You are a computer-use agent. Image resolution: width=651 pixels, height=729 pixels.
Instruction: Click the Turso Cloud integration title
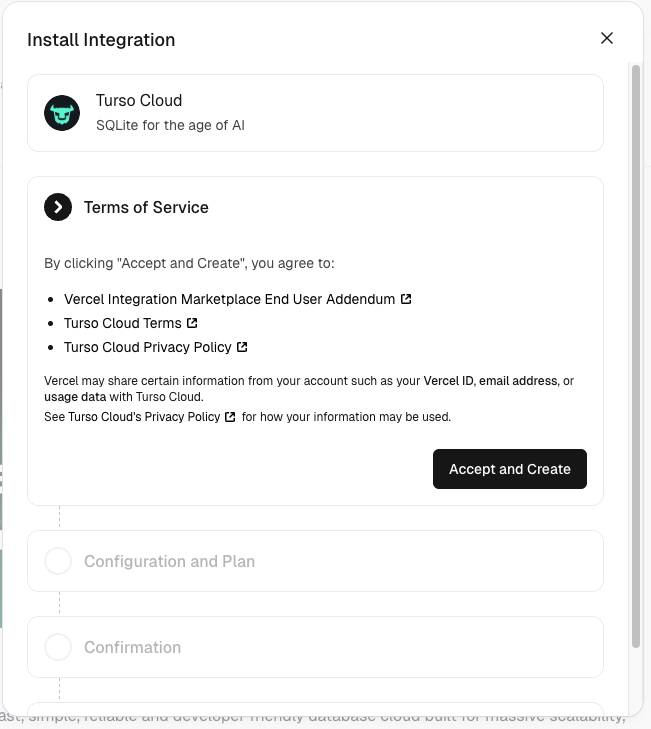pos(139,100)
